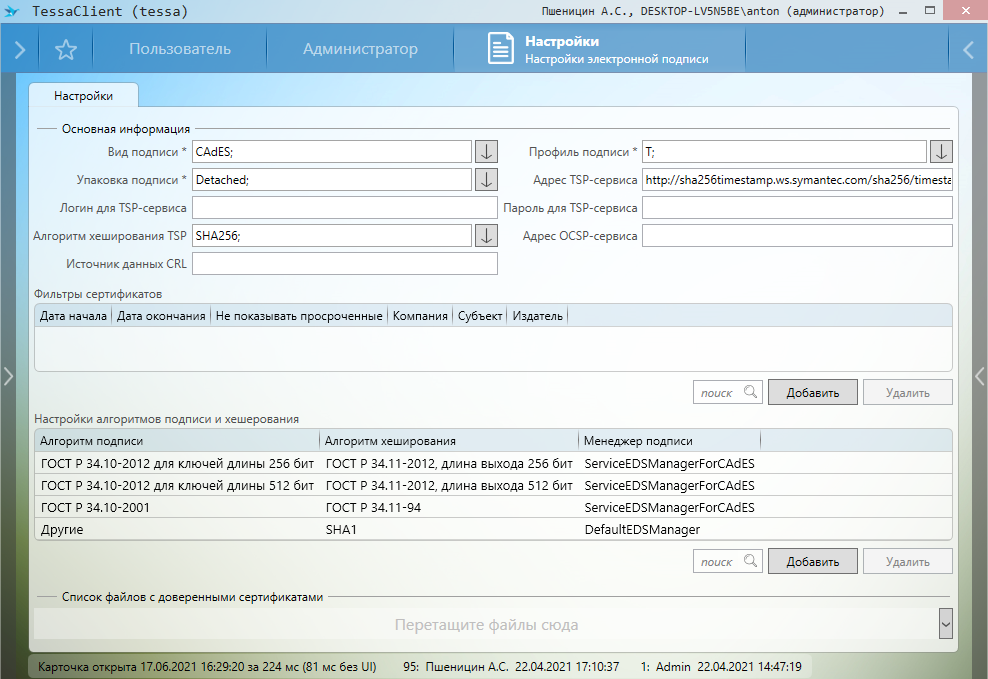
Task: Click the favorites star icon
Action: click(x=66, y=50)
